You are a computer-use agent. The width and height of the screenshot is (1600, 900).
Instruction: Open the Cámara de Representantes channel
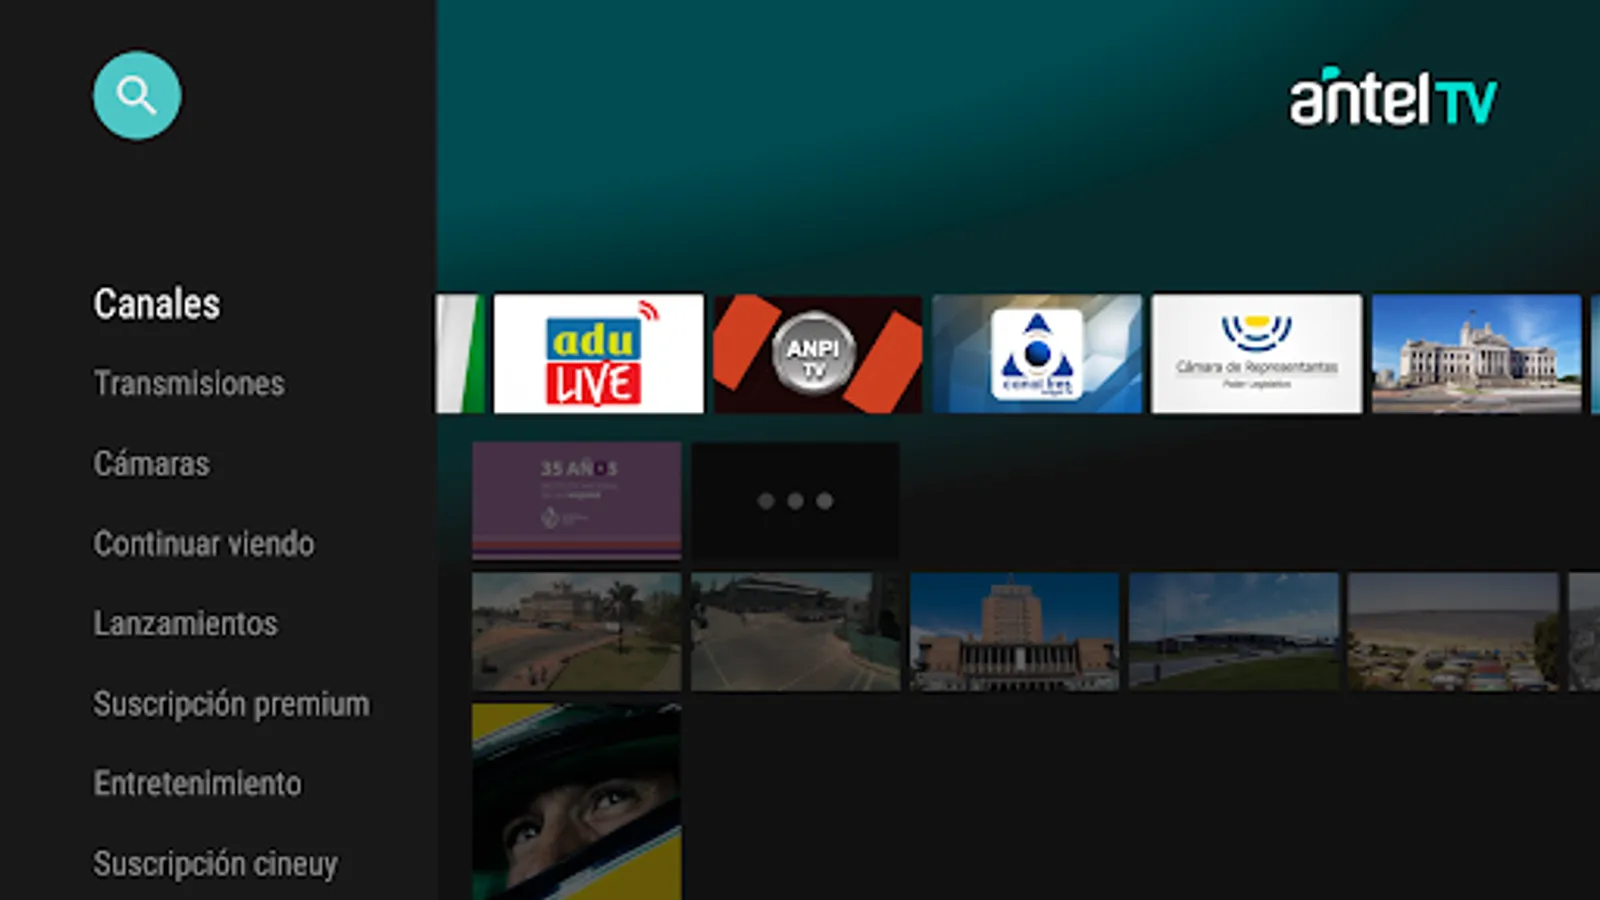coord(1257,353)
